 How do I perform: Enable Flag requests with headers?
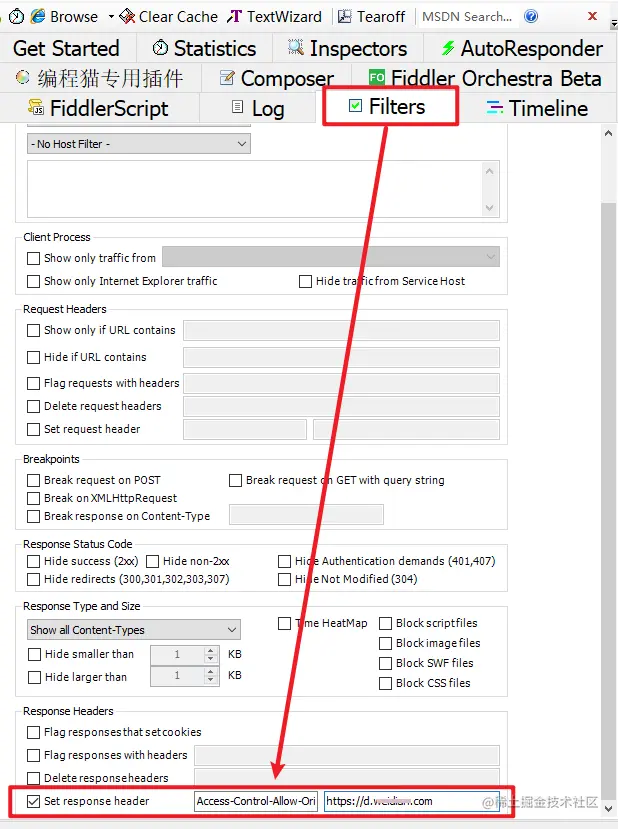pyautogui.click(x=33, y=383)
